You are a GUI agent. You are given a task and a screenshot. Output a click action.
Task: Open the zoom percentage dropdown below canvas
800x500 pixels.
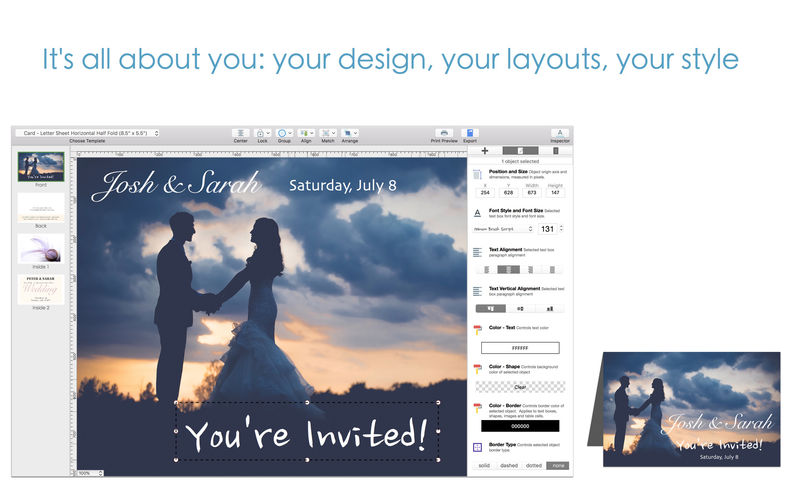[x=90, y=473]
